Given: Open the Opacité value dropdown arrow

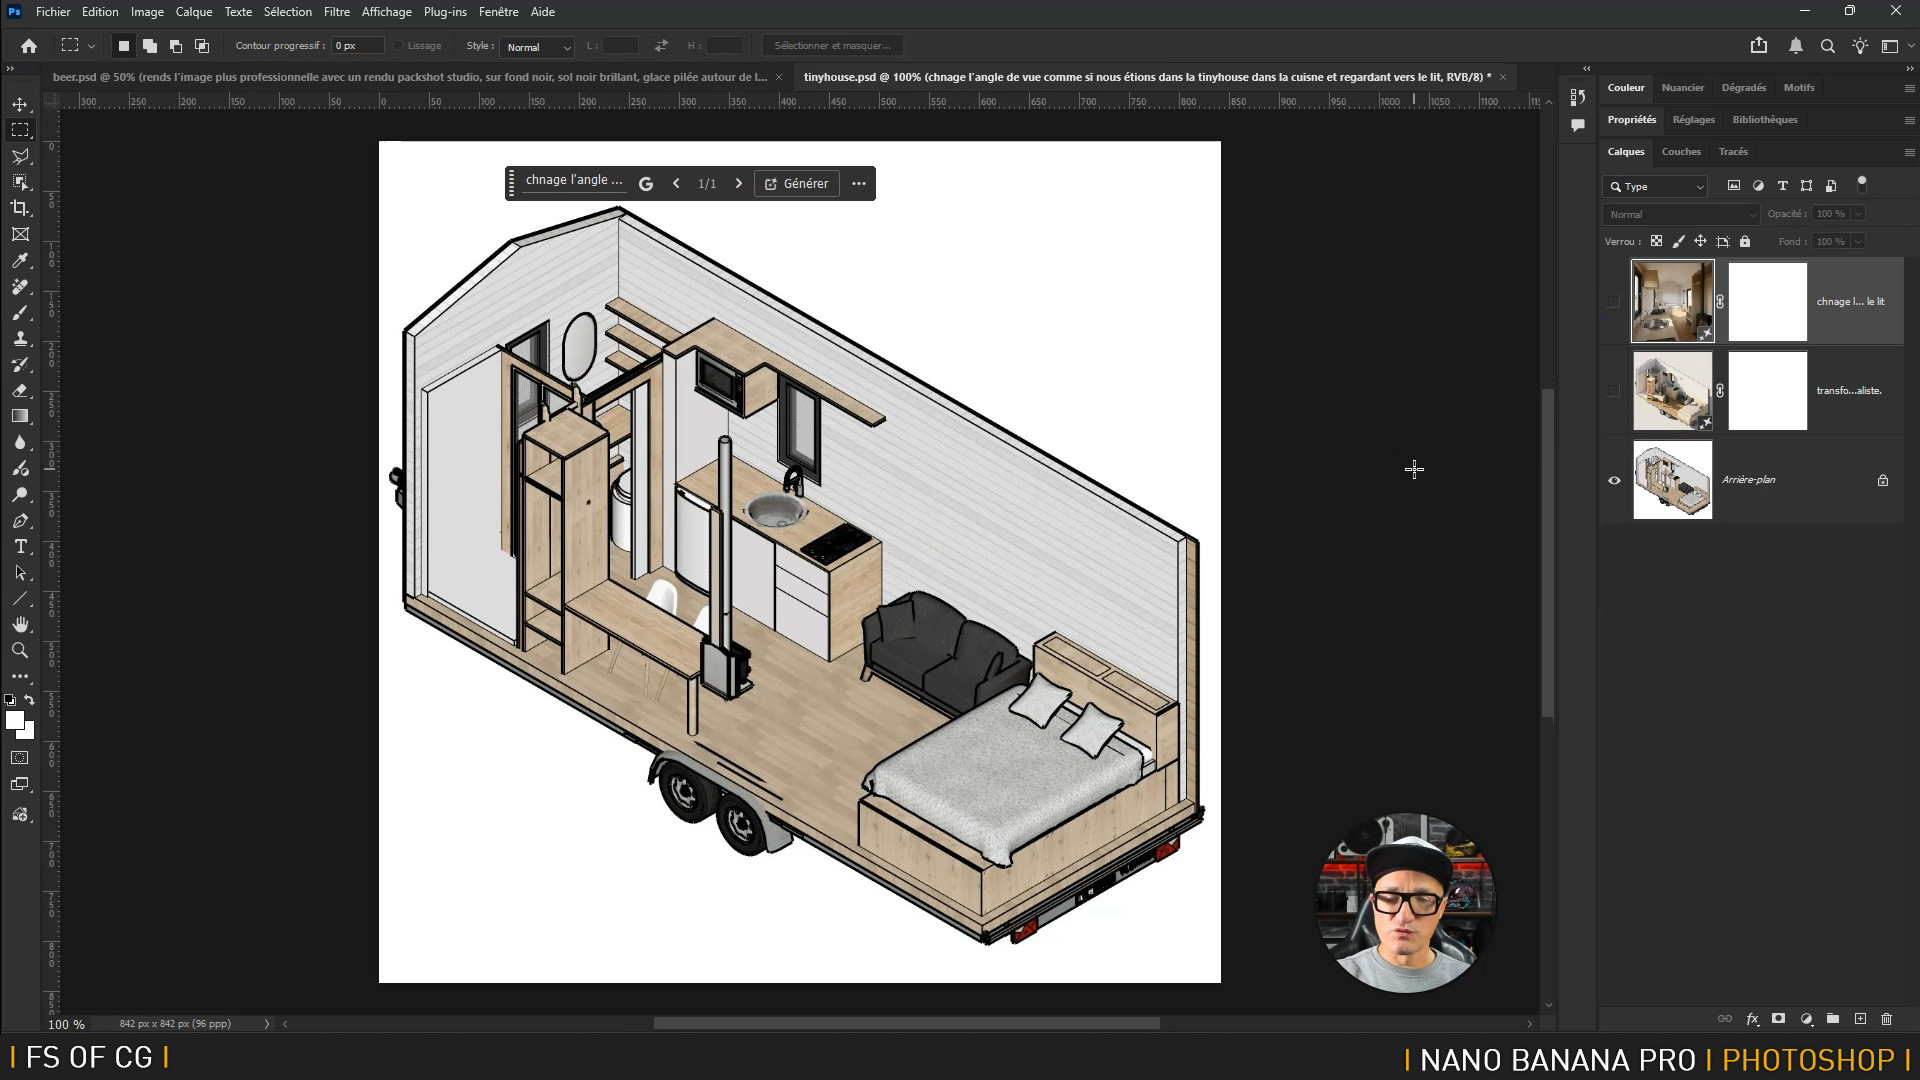Looking at the screenshot, I should [1858, 214].
